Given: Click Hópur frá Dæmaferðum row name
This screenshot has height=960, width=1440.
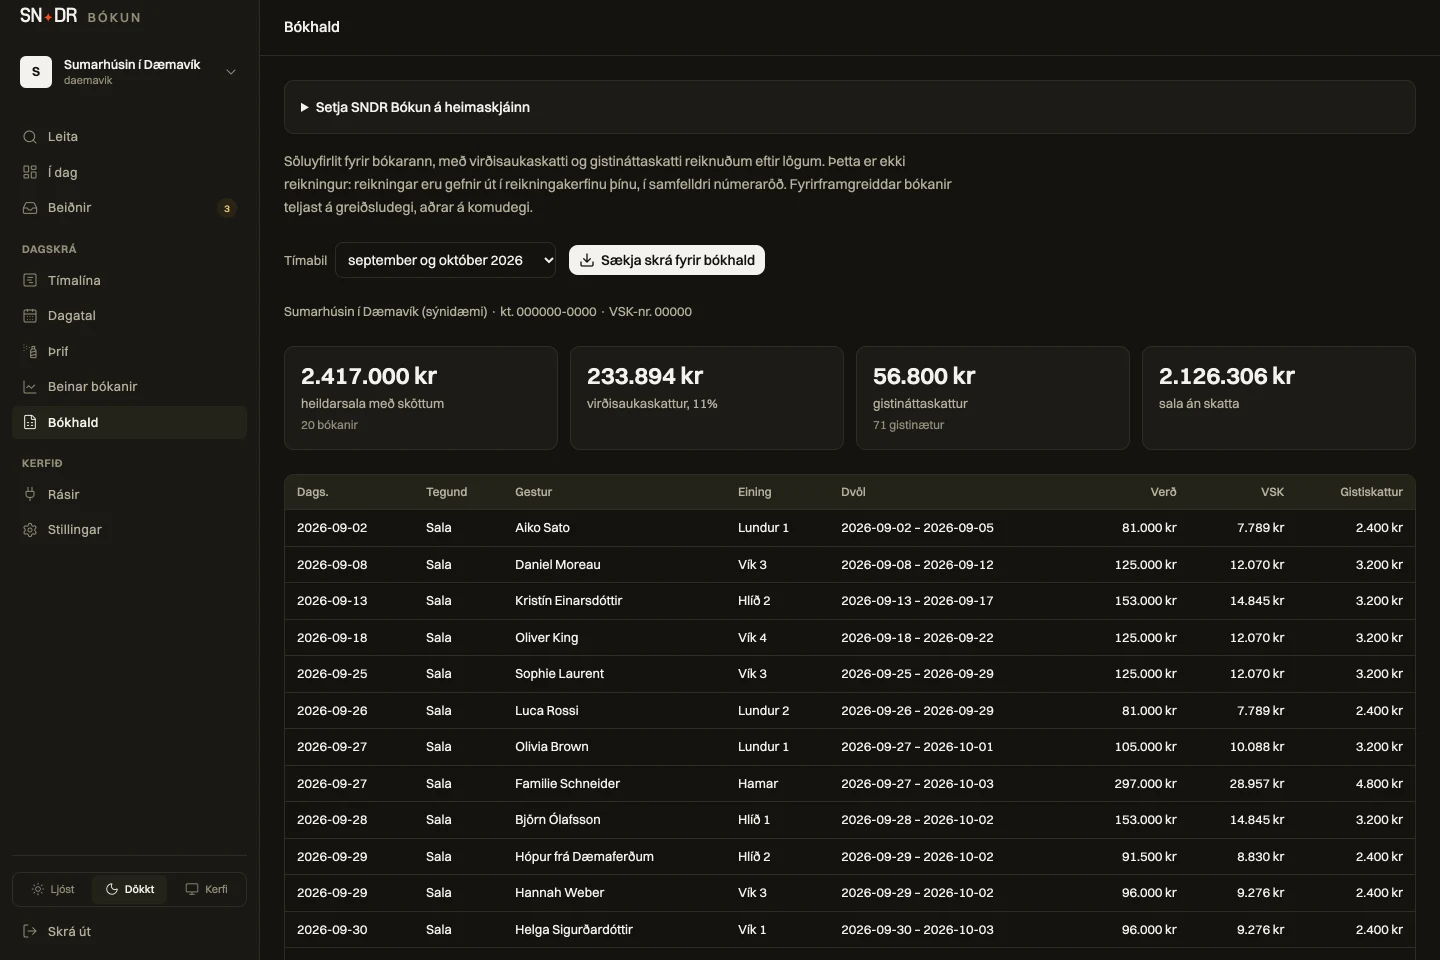Looking at the screenshot, I should coord(584,857).
